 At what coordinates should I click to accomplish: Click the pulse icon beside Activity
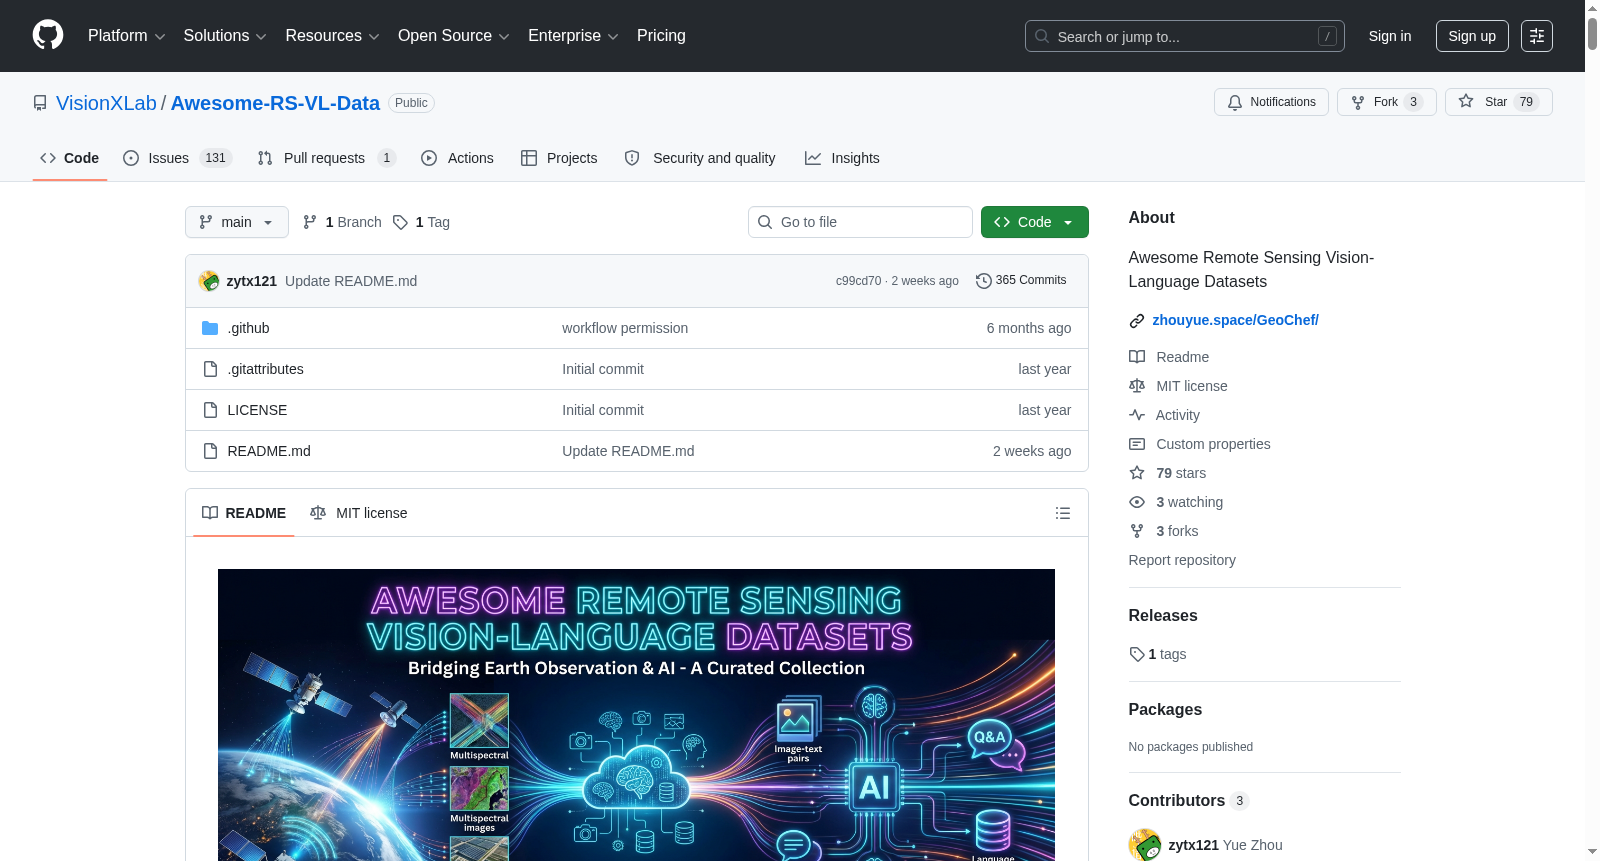1137,415
